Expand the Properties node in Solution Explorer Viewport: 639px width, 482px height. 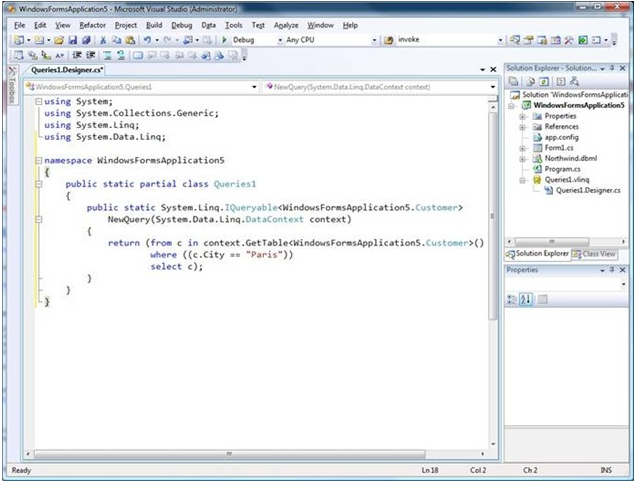tap(522, 117)
